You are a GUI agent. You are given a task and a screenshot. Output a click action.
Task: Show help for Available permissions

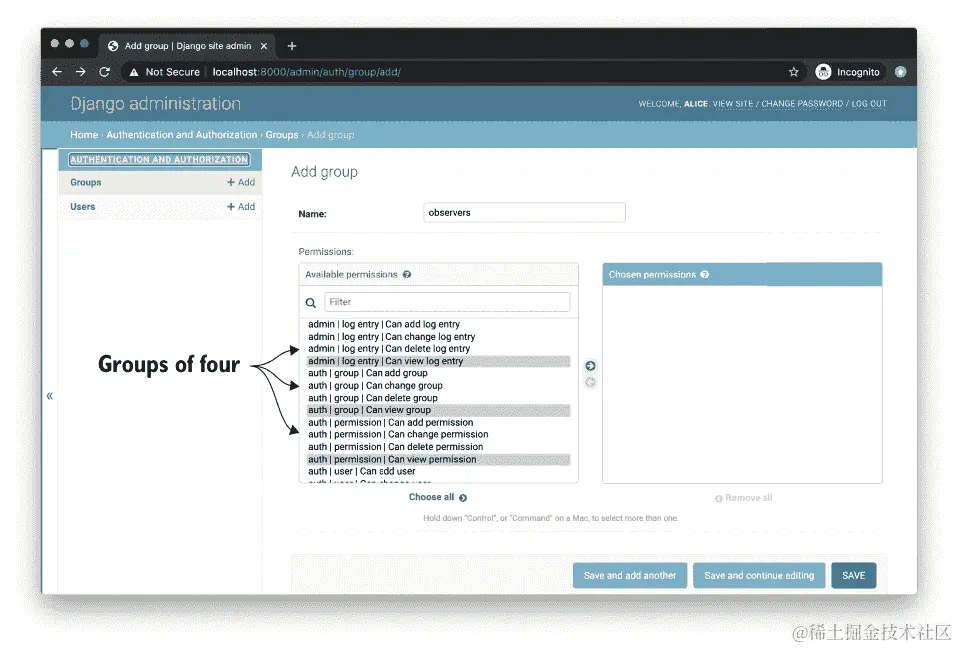tap(407, 274)
